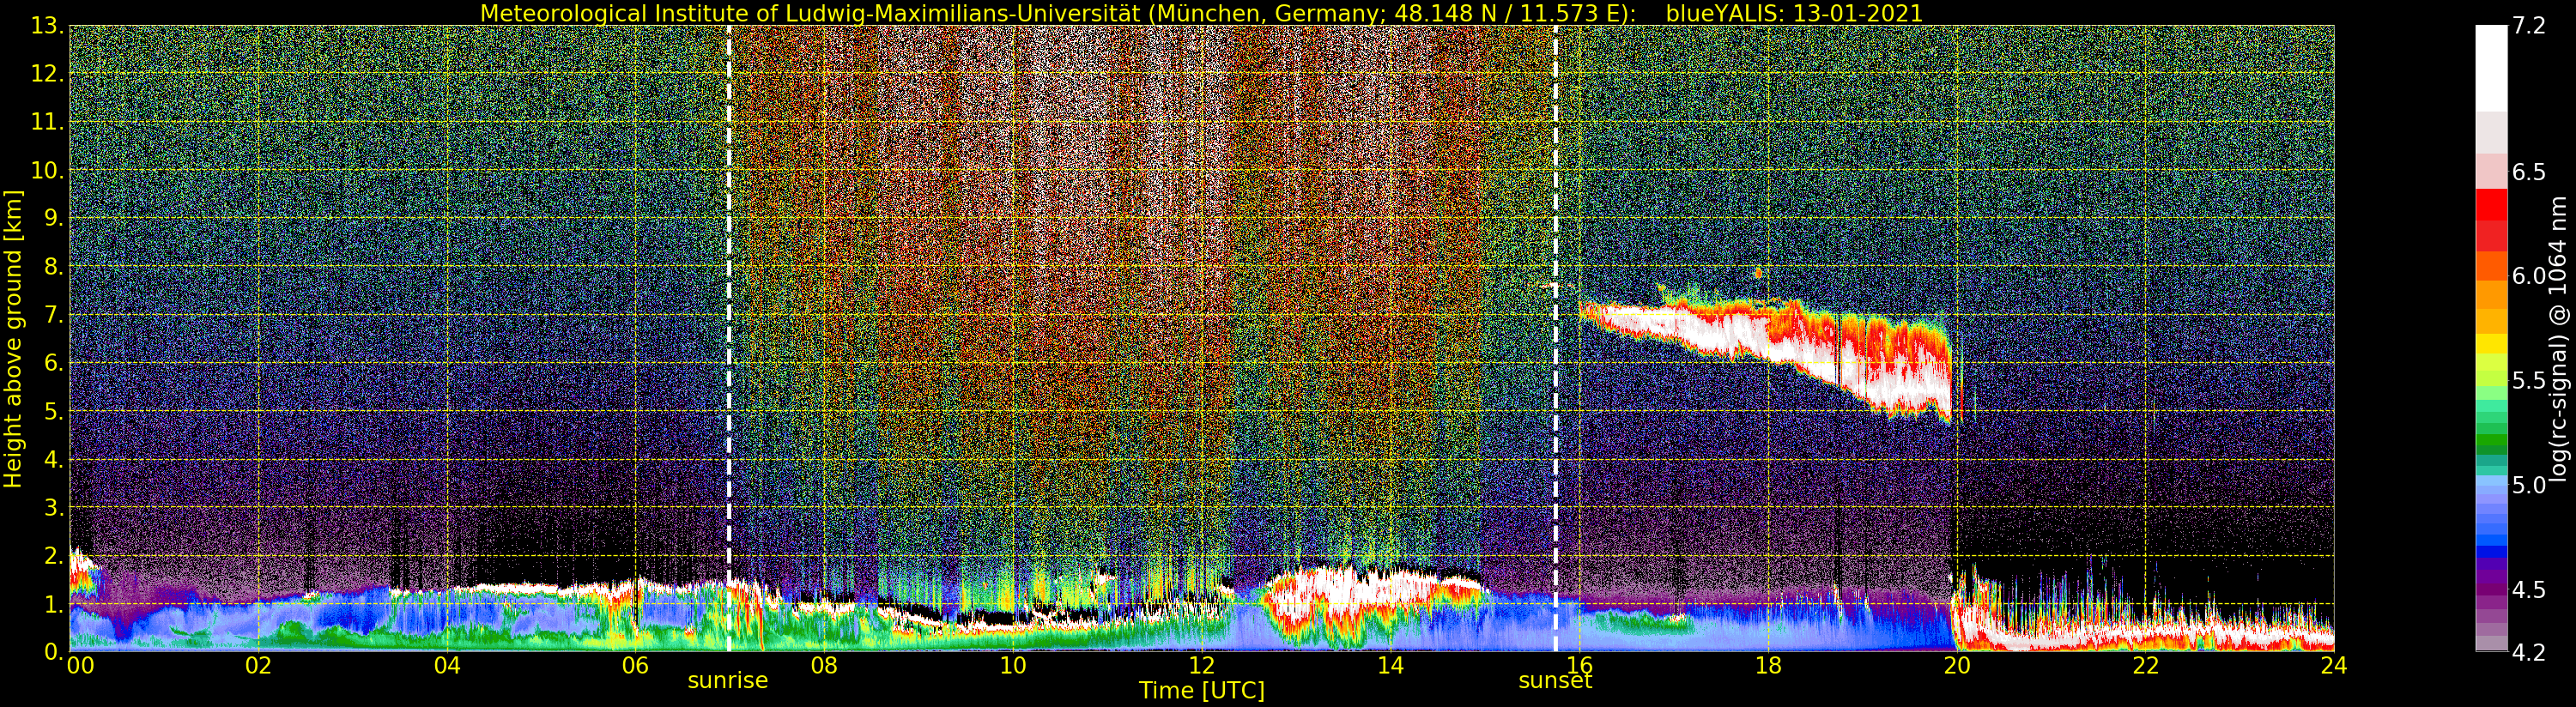Click the 08 tick on the time axis
Viewport: 2576px width, 707px height.
(x=824, y=666)
